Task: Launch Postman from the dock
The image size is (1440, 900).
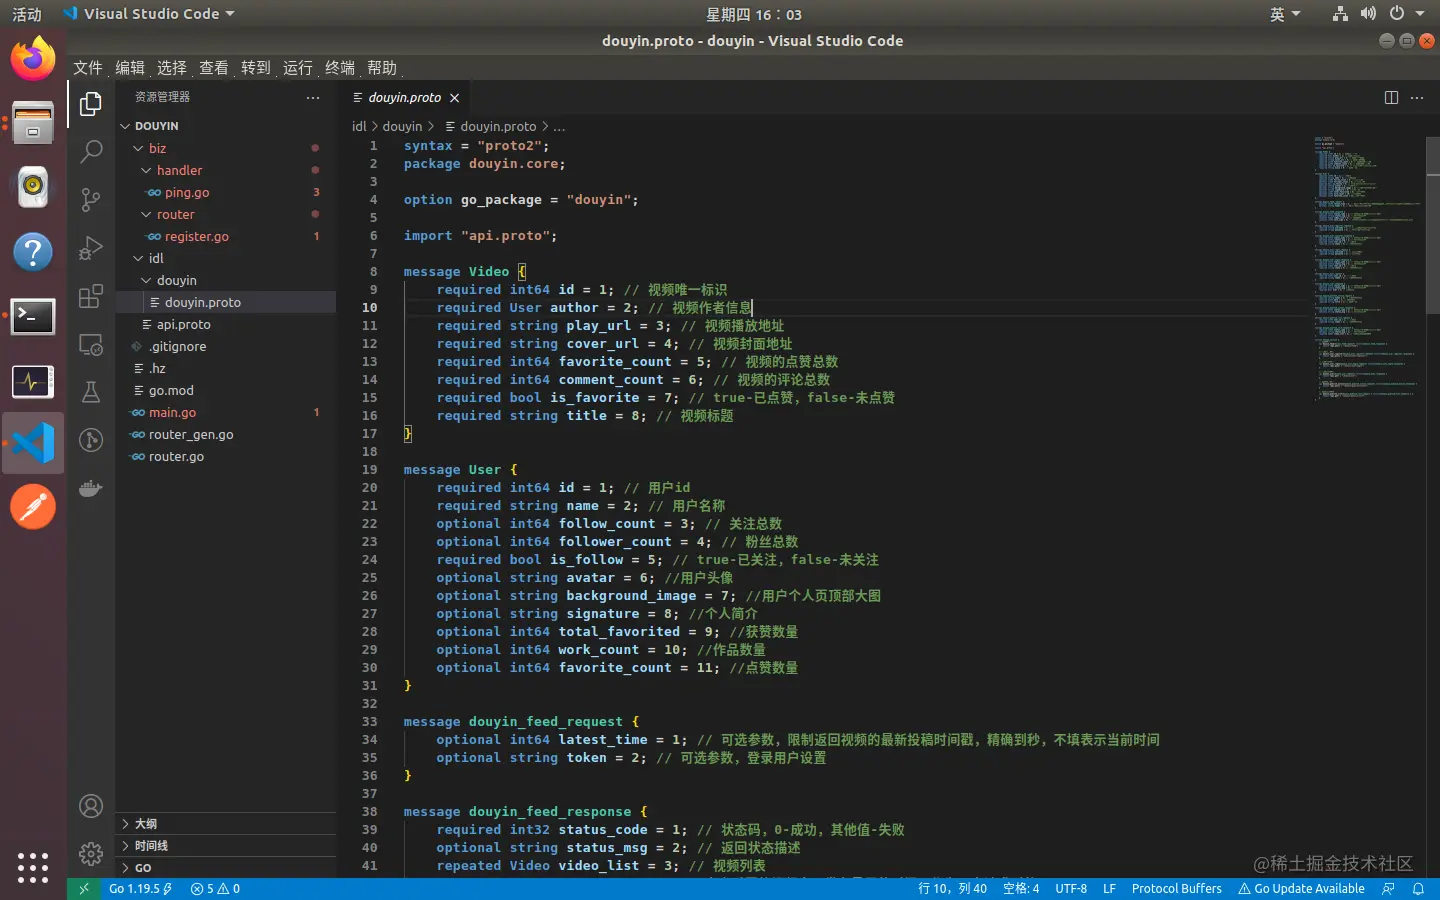Action: point(33,507)
